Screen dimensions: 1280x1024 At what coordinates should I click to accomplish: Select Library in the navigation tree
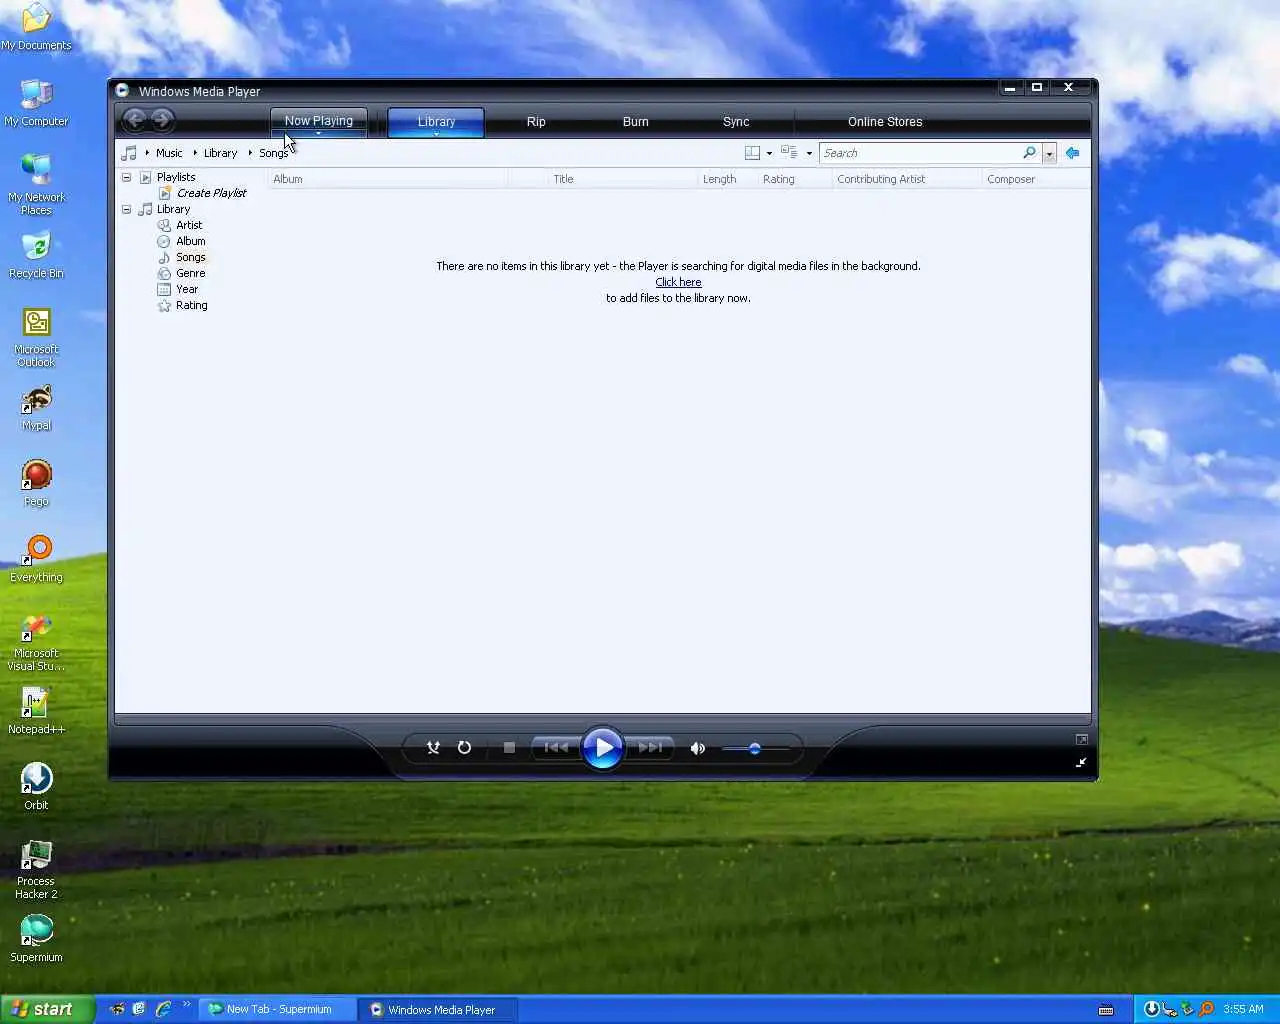pyautogui.click(x=173, y=209)
